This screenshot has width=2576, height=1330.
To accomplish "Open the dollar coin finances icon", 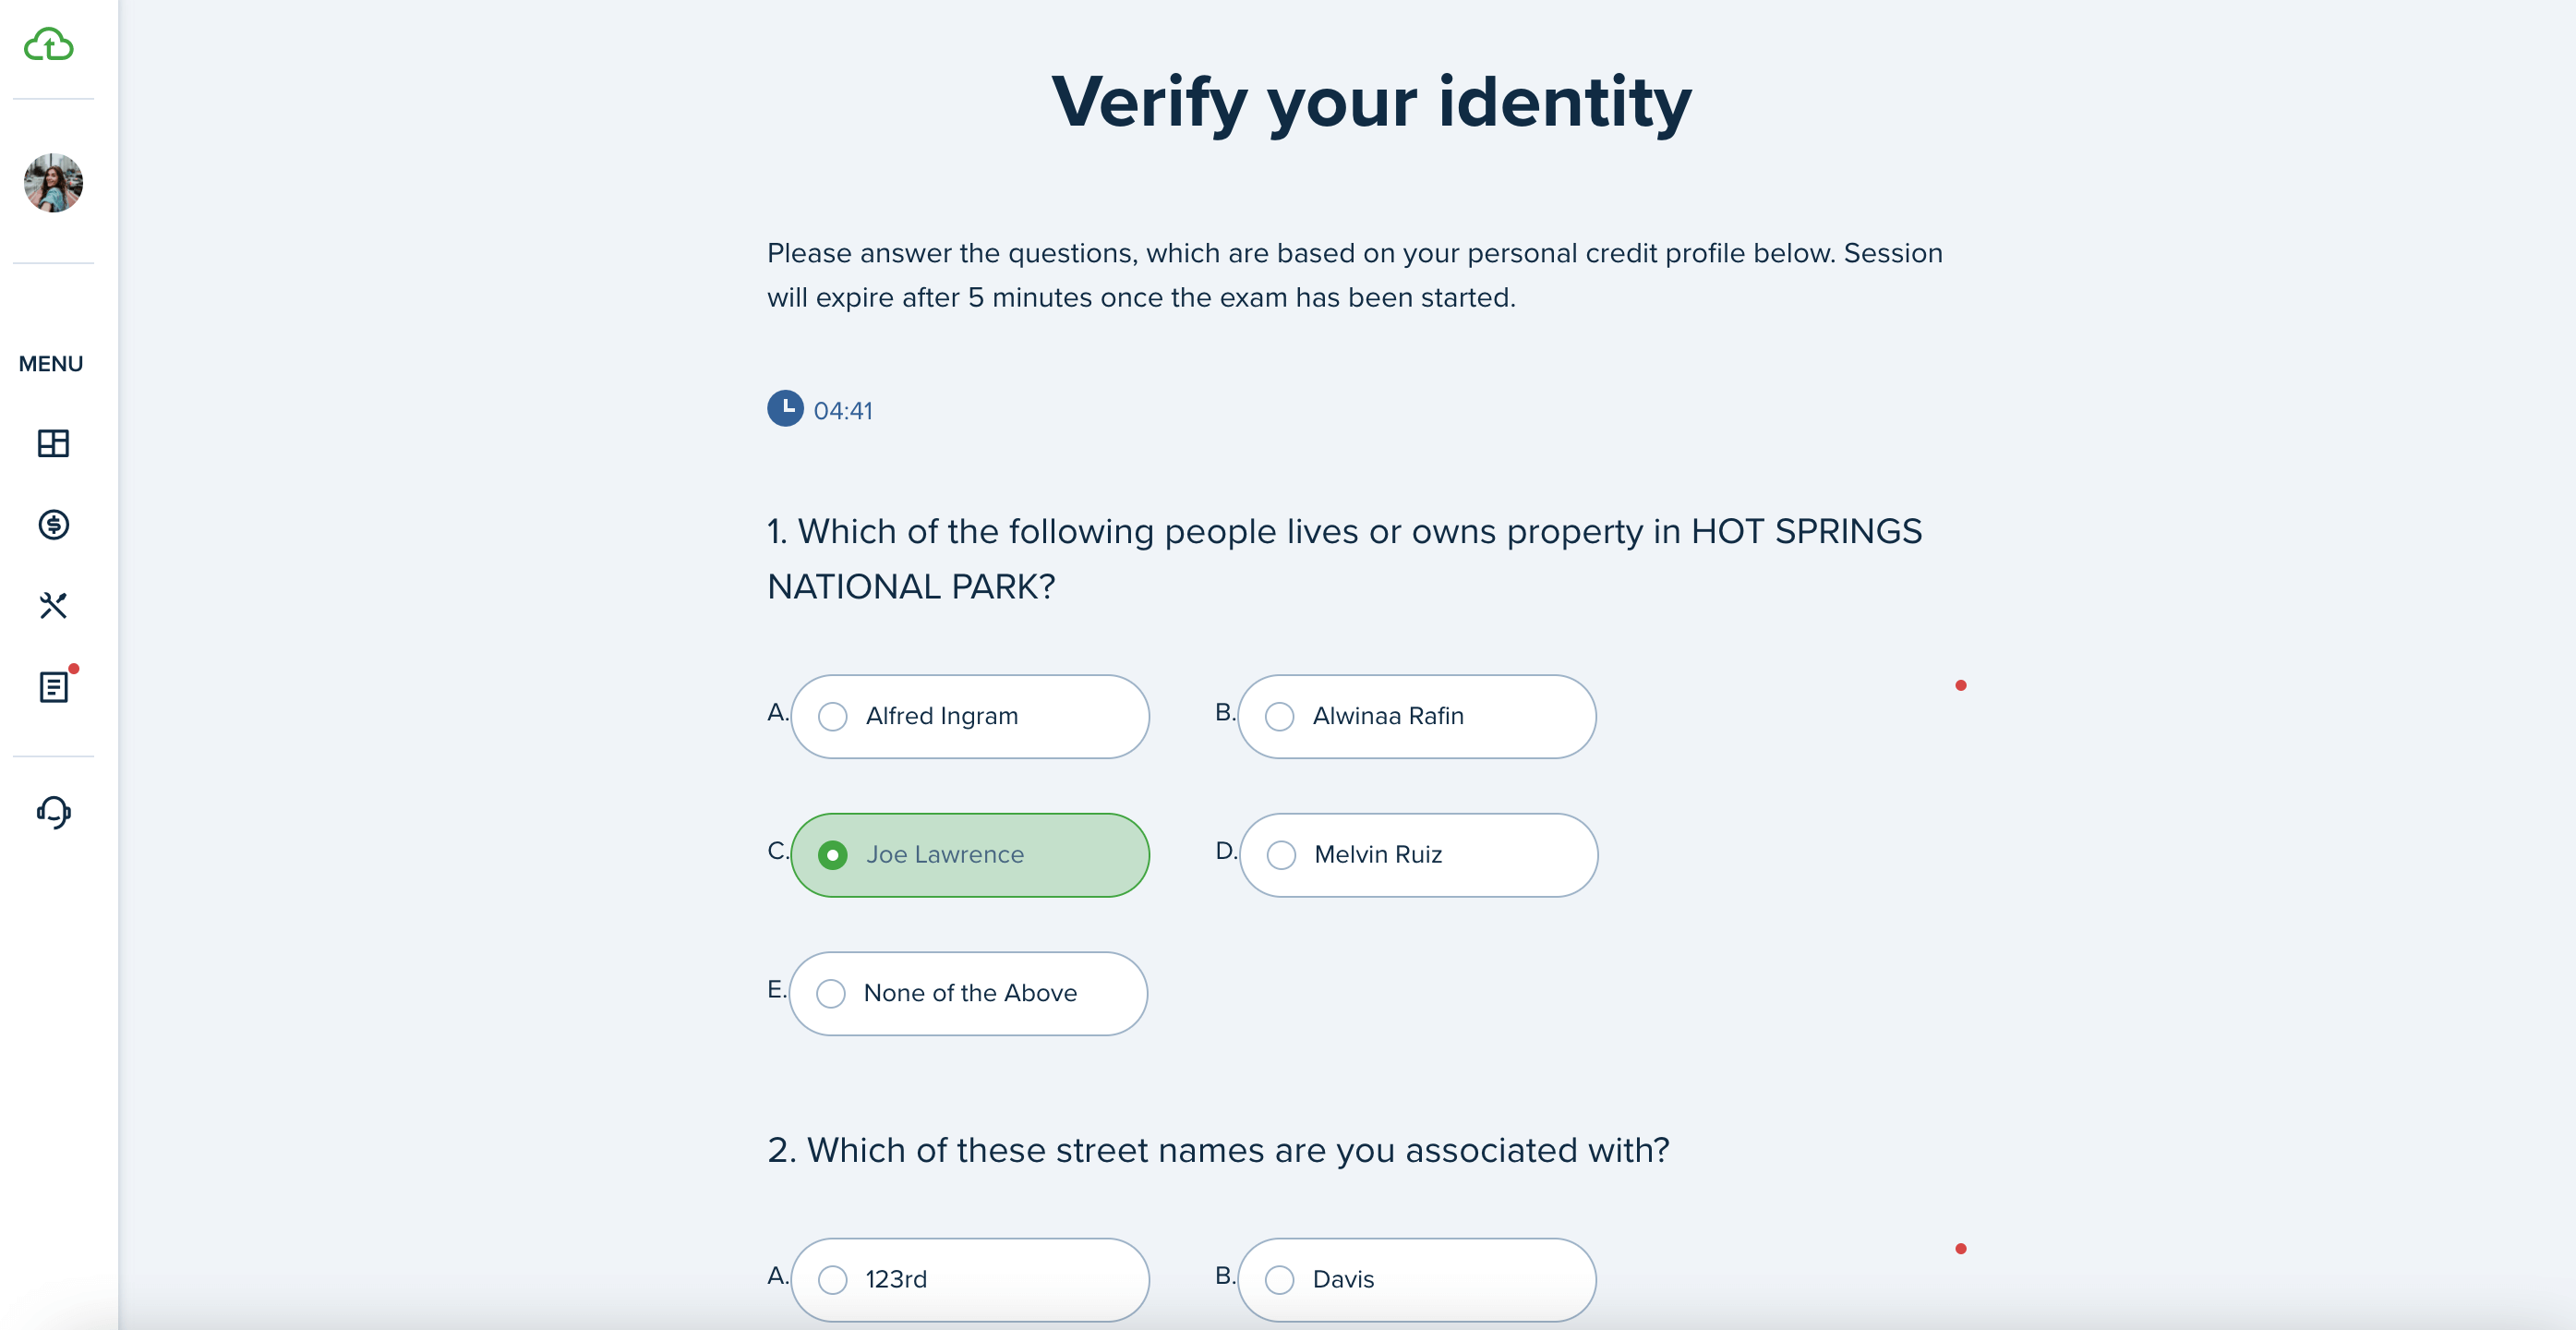I will click(53, 524).
